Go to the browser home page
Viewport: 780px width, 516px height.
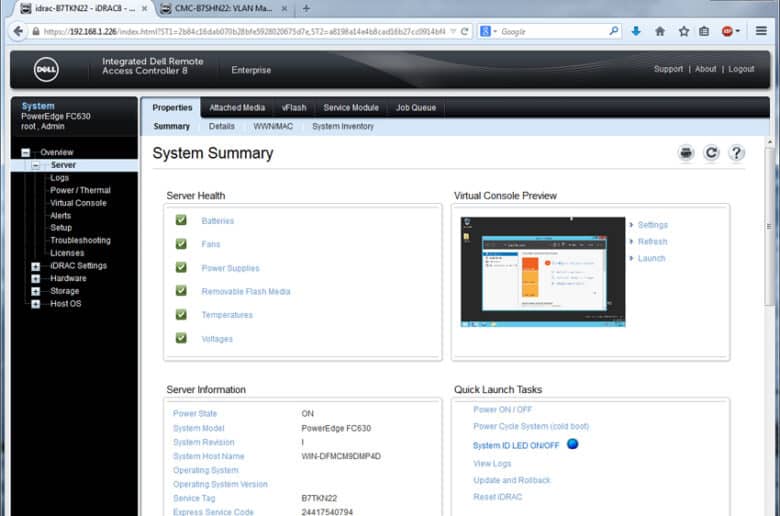[x=660, y=31]
